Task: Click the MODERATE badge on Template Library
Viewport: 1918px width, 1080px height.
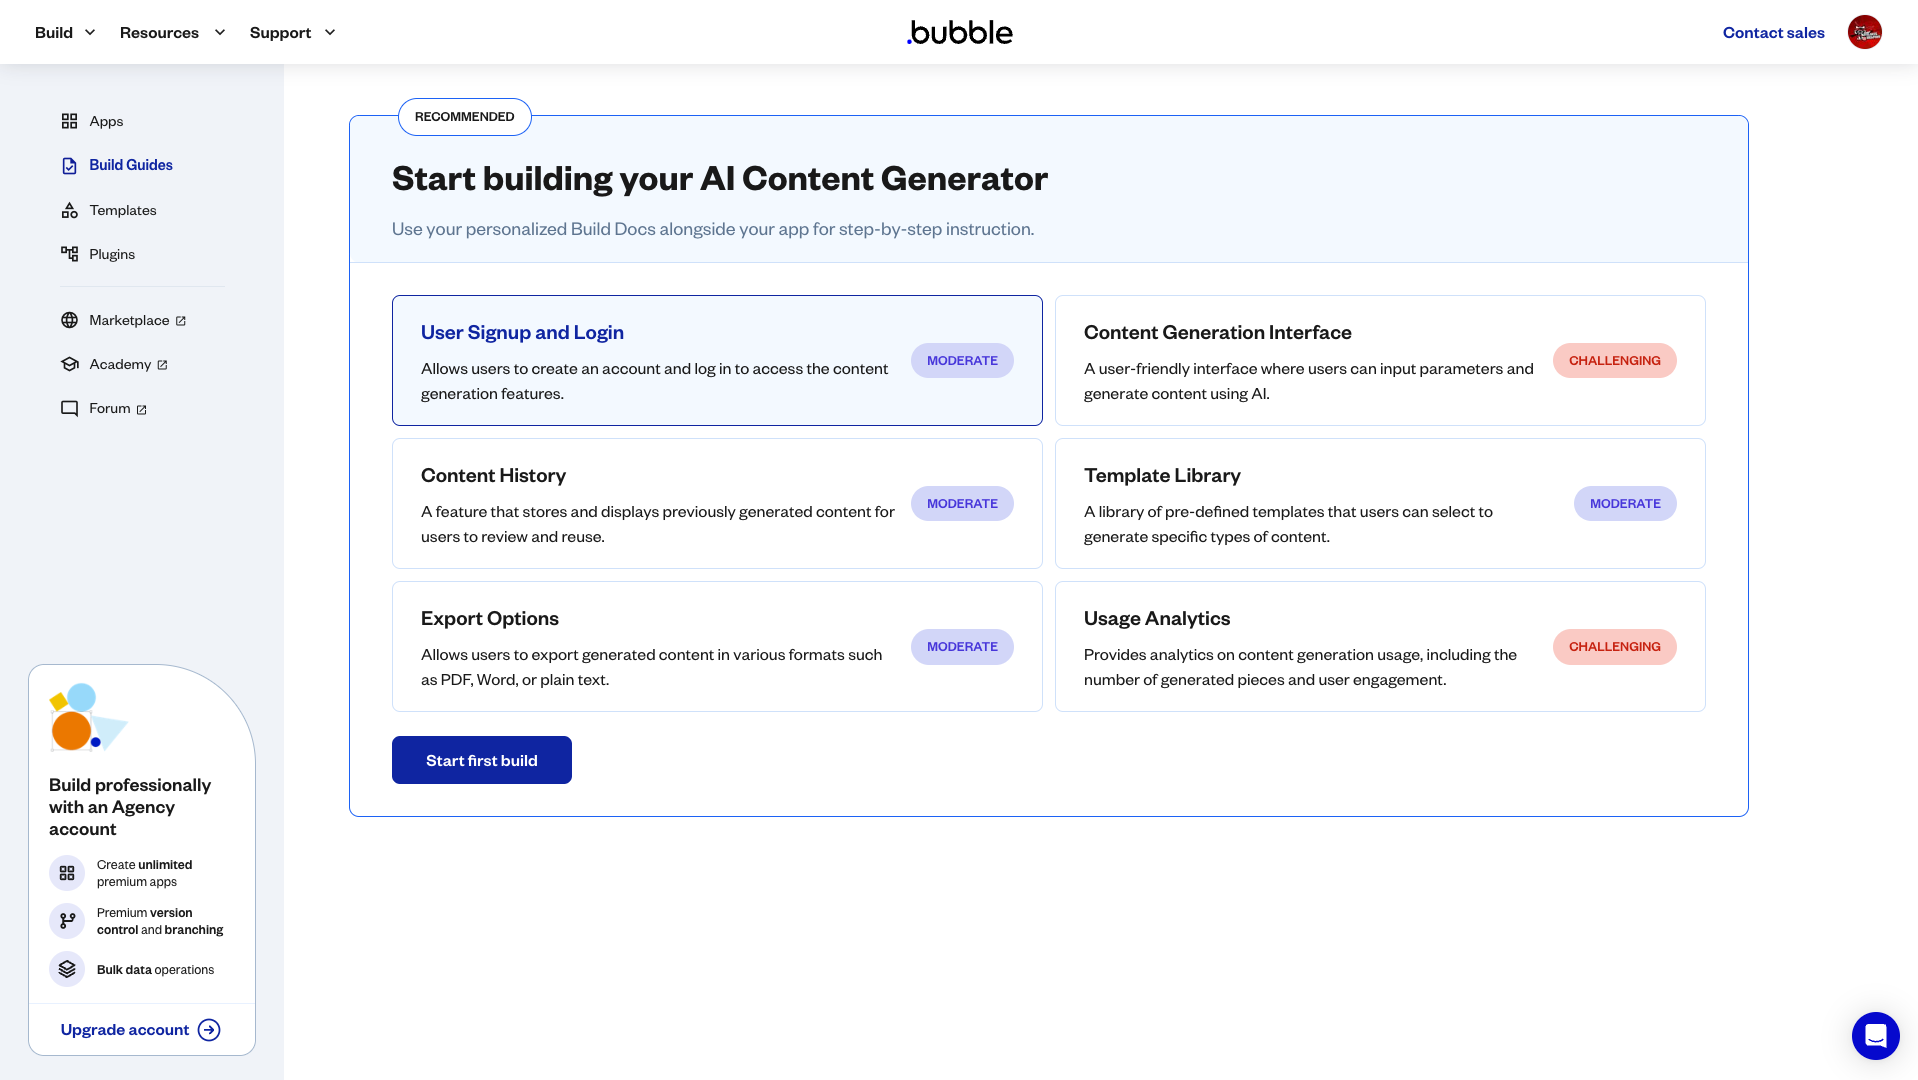Action: (1624, 503)
